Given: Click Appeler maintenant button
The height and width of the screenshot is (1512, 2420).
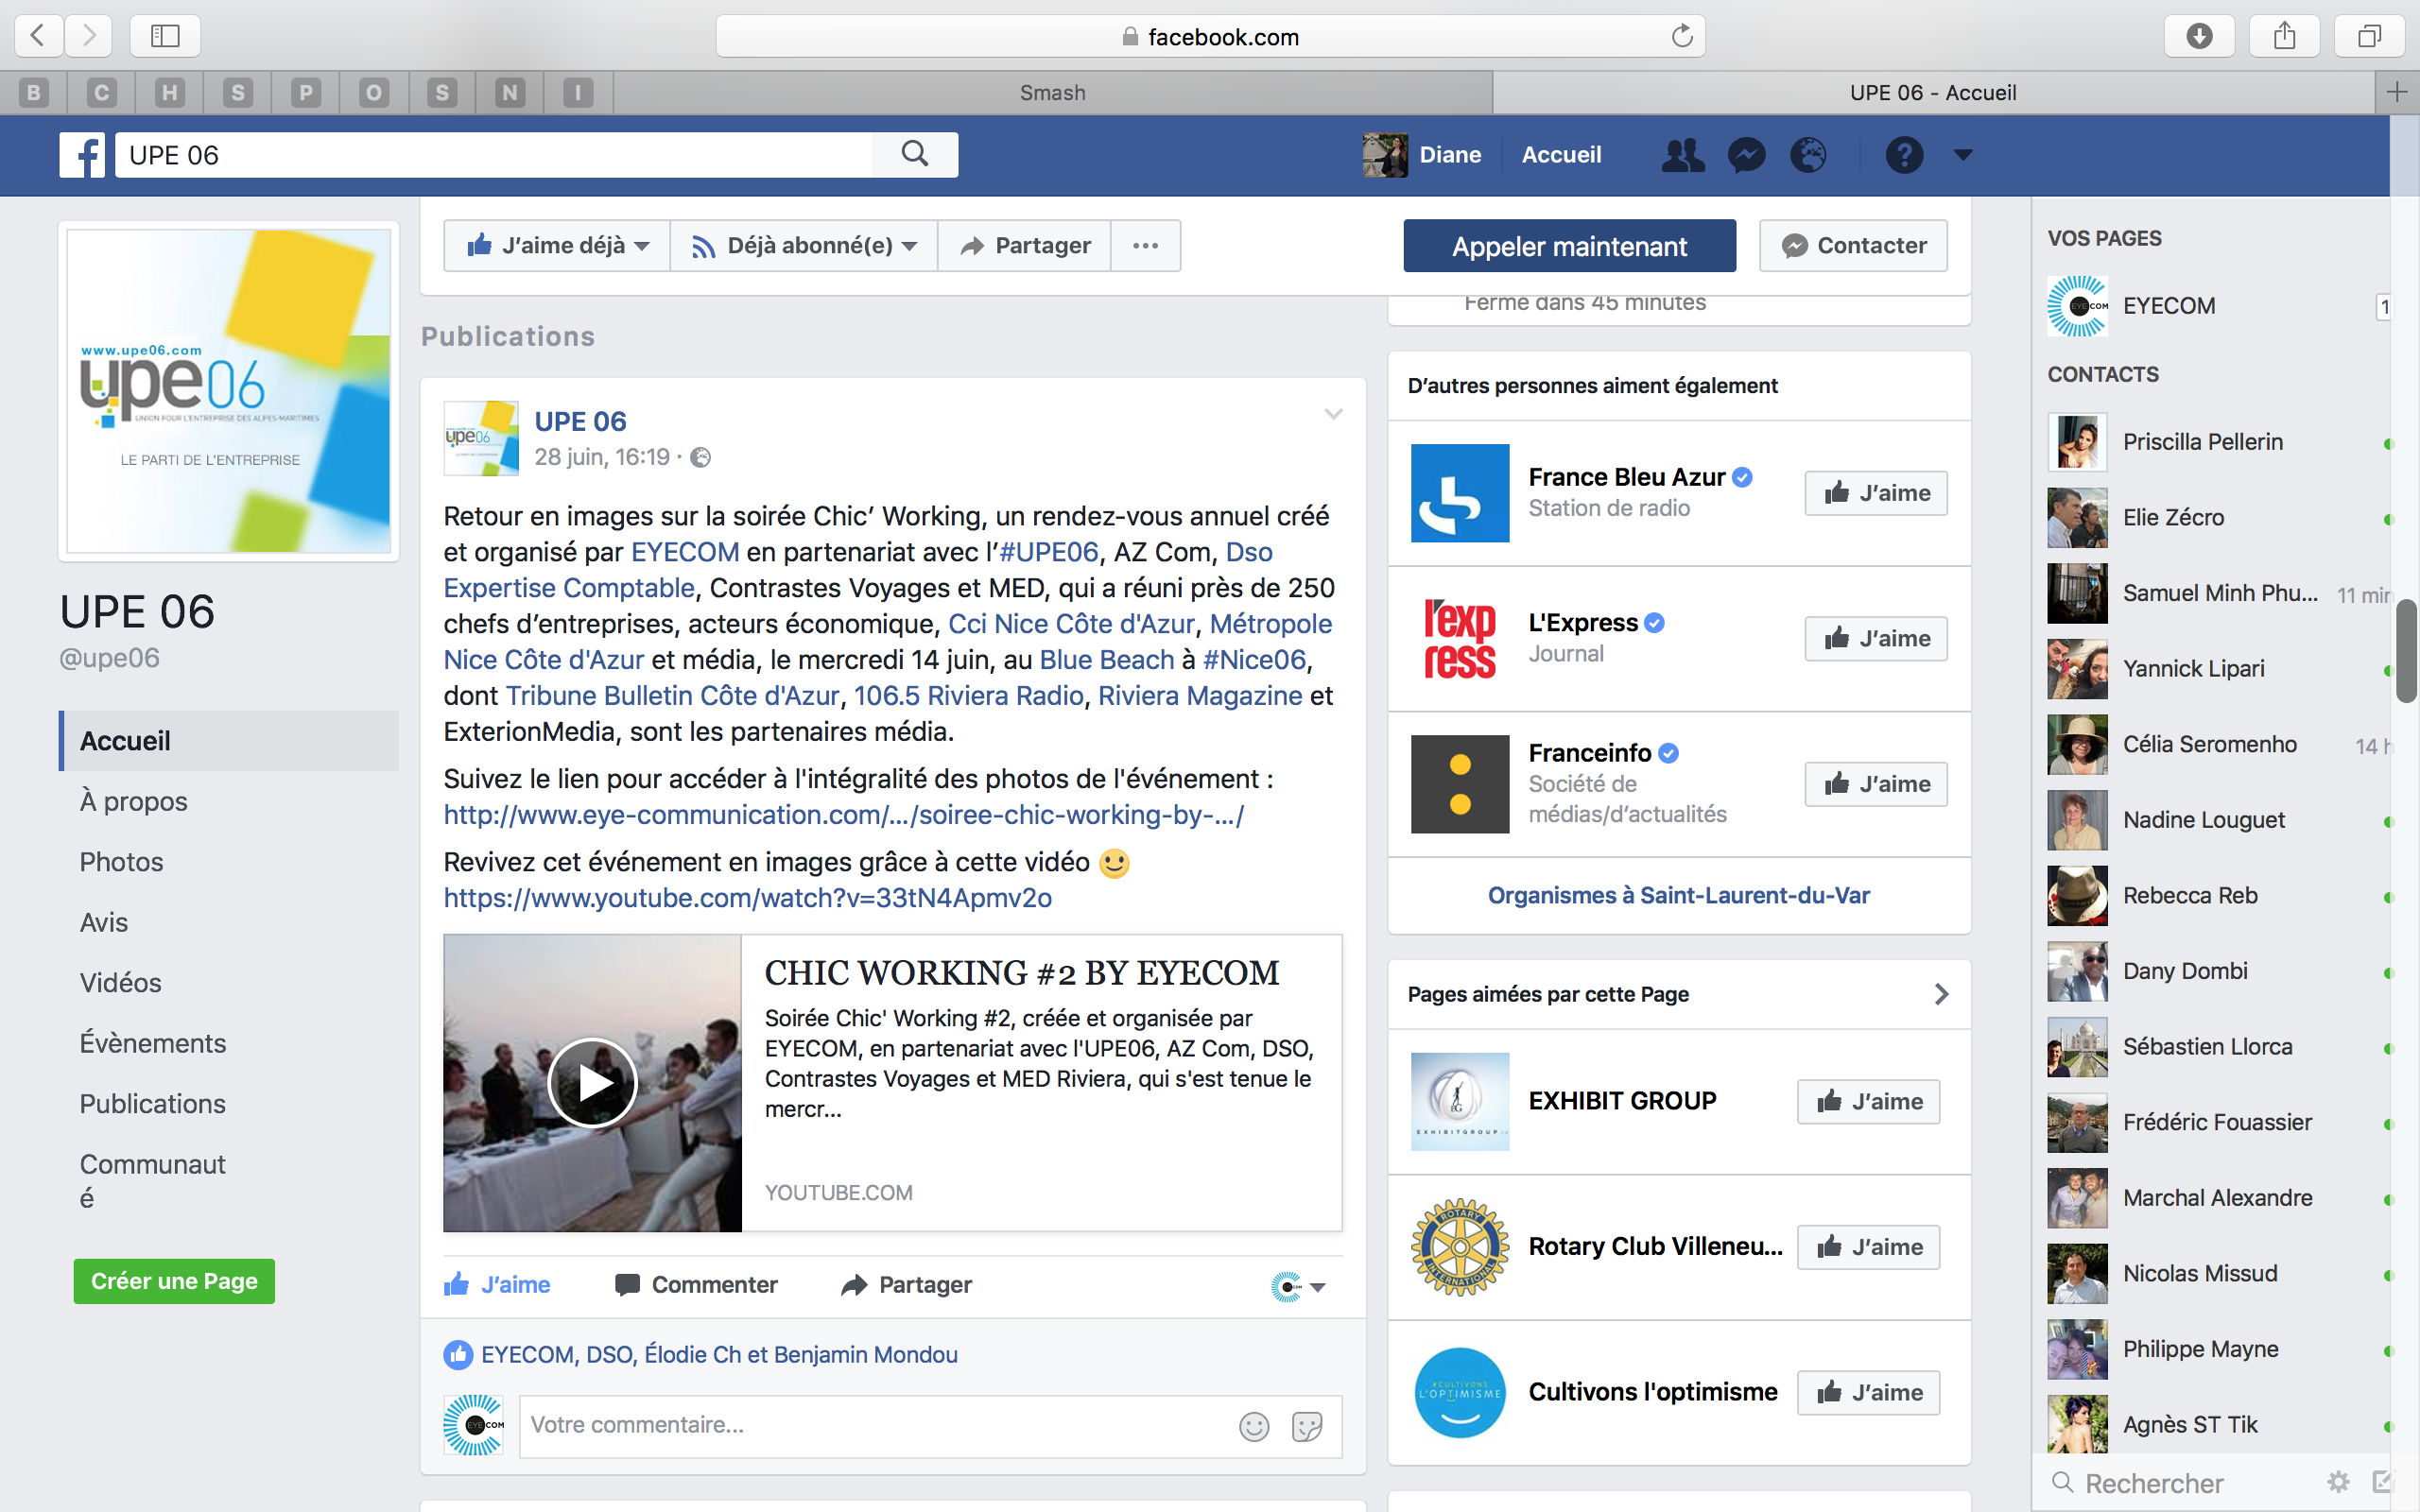Looking at the screenshot, I should point(1569,246).
